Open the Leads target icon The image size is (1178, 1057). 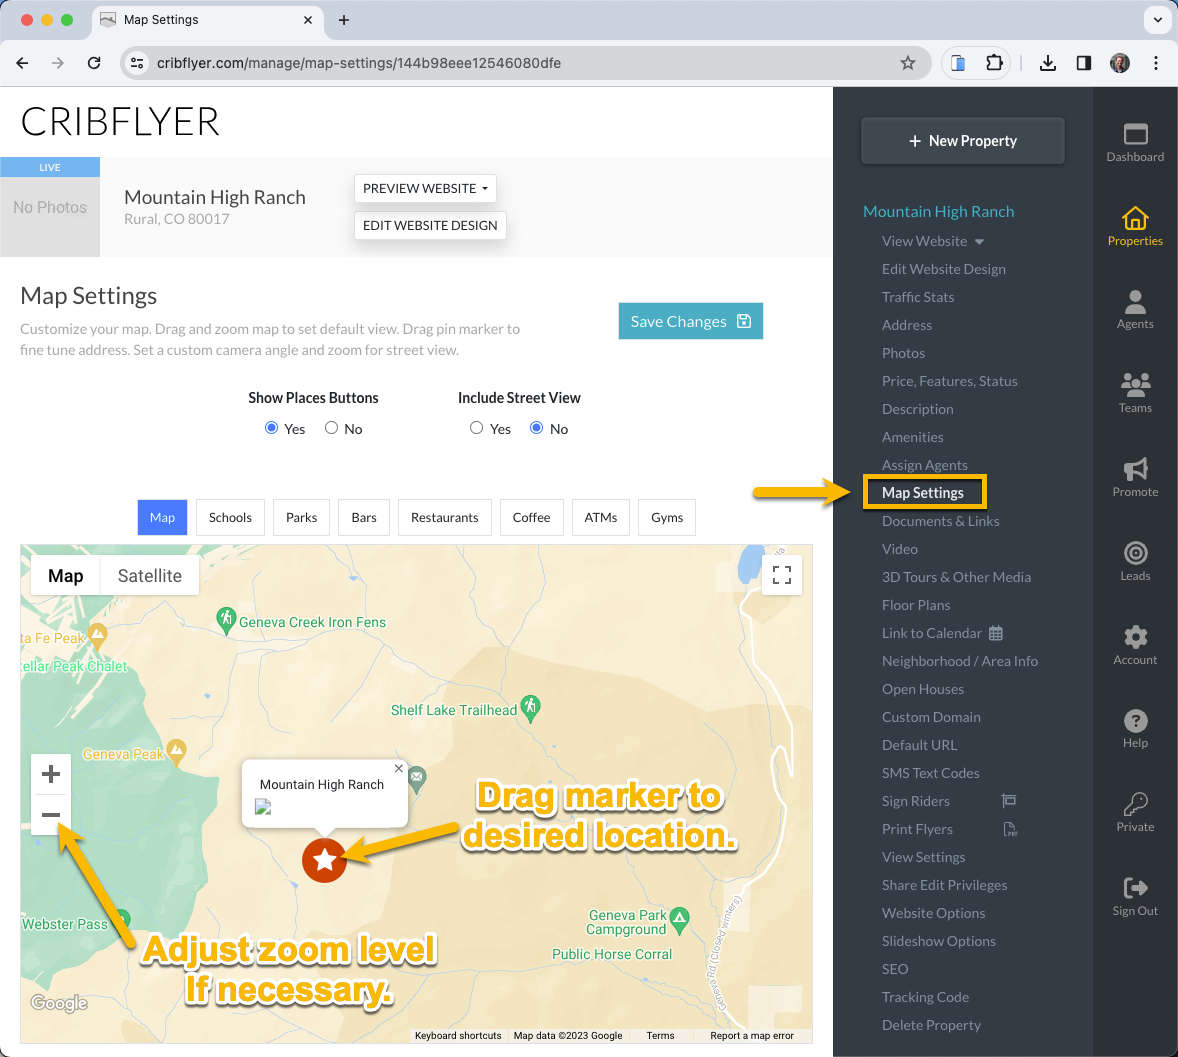[1134, 553]
